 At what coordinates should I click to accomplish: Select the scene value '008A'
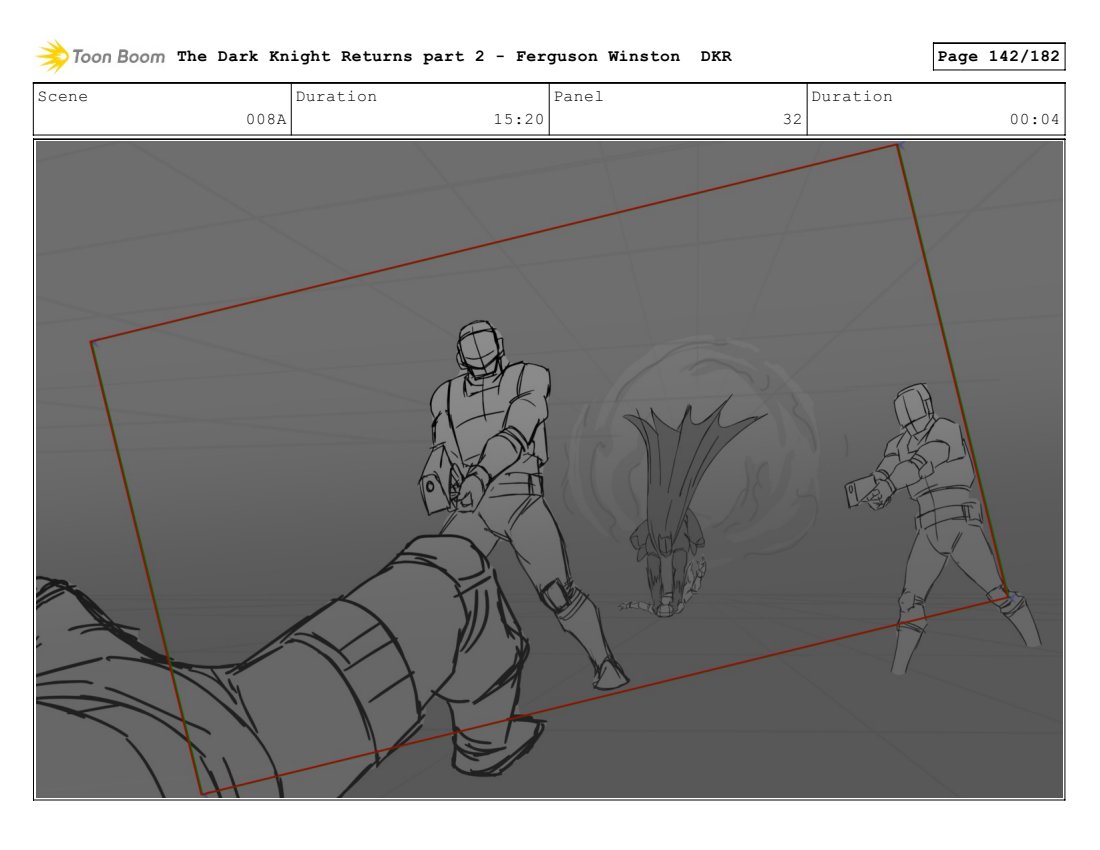[266, 119]
